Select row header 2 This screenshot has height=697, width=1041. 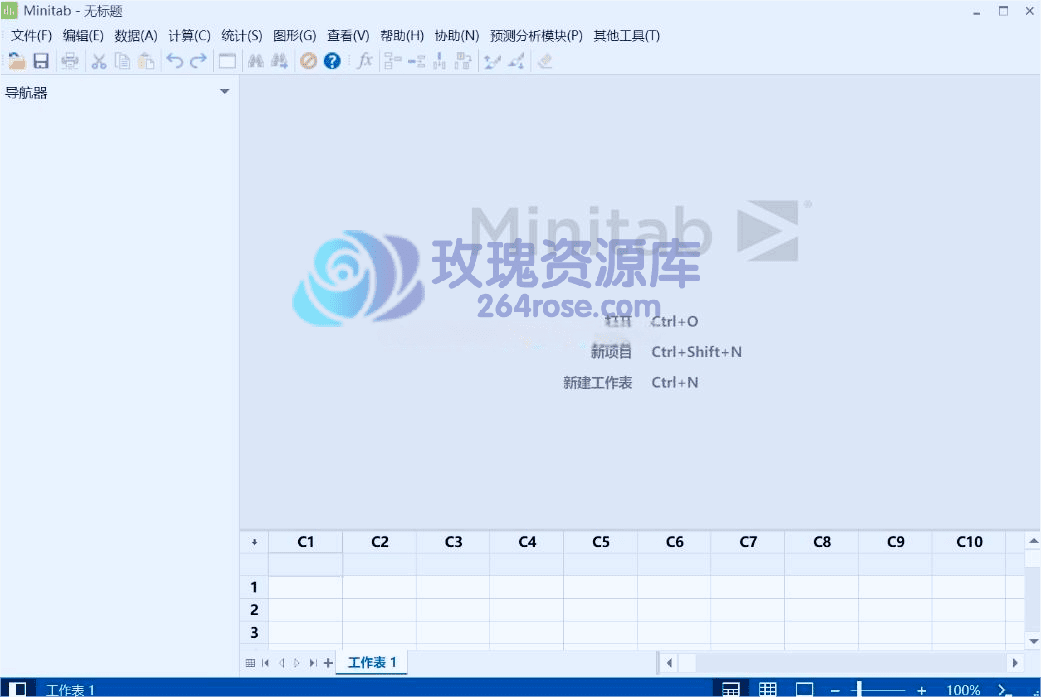[254, 609]
